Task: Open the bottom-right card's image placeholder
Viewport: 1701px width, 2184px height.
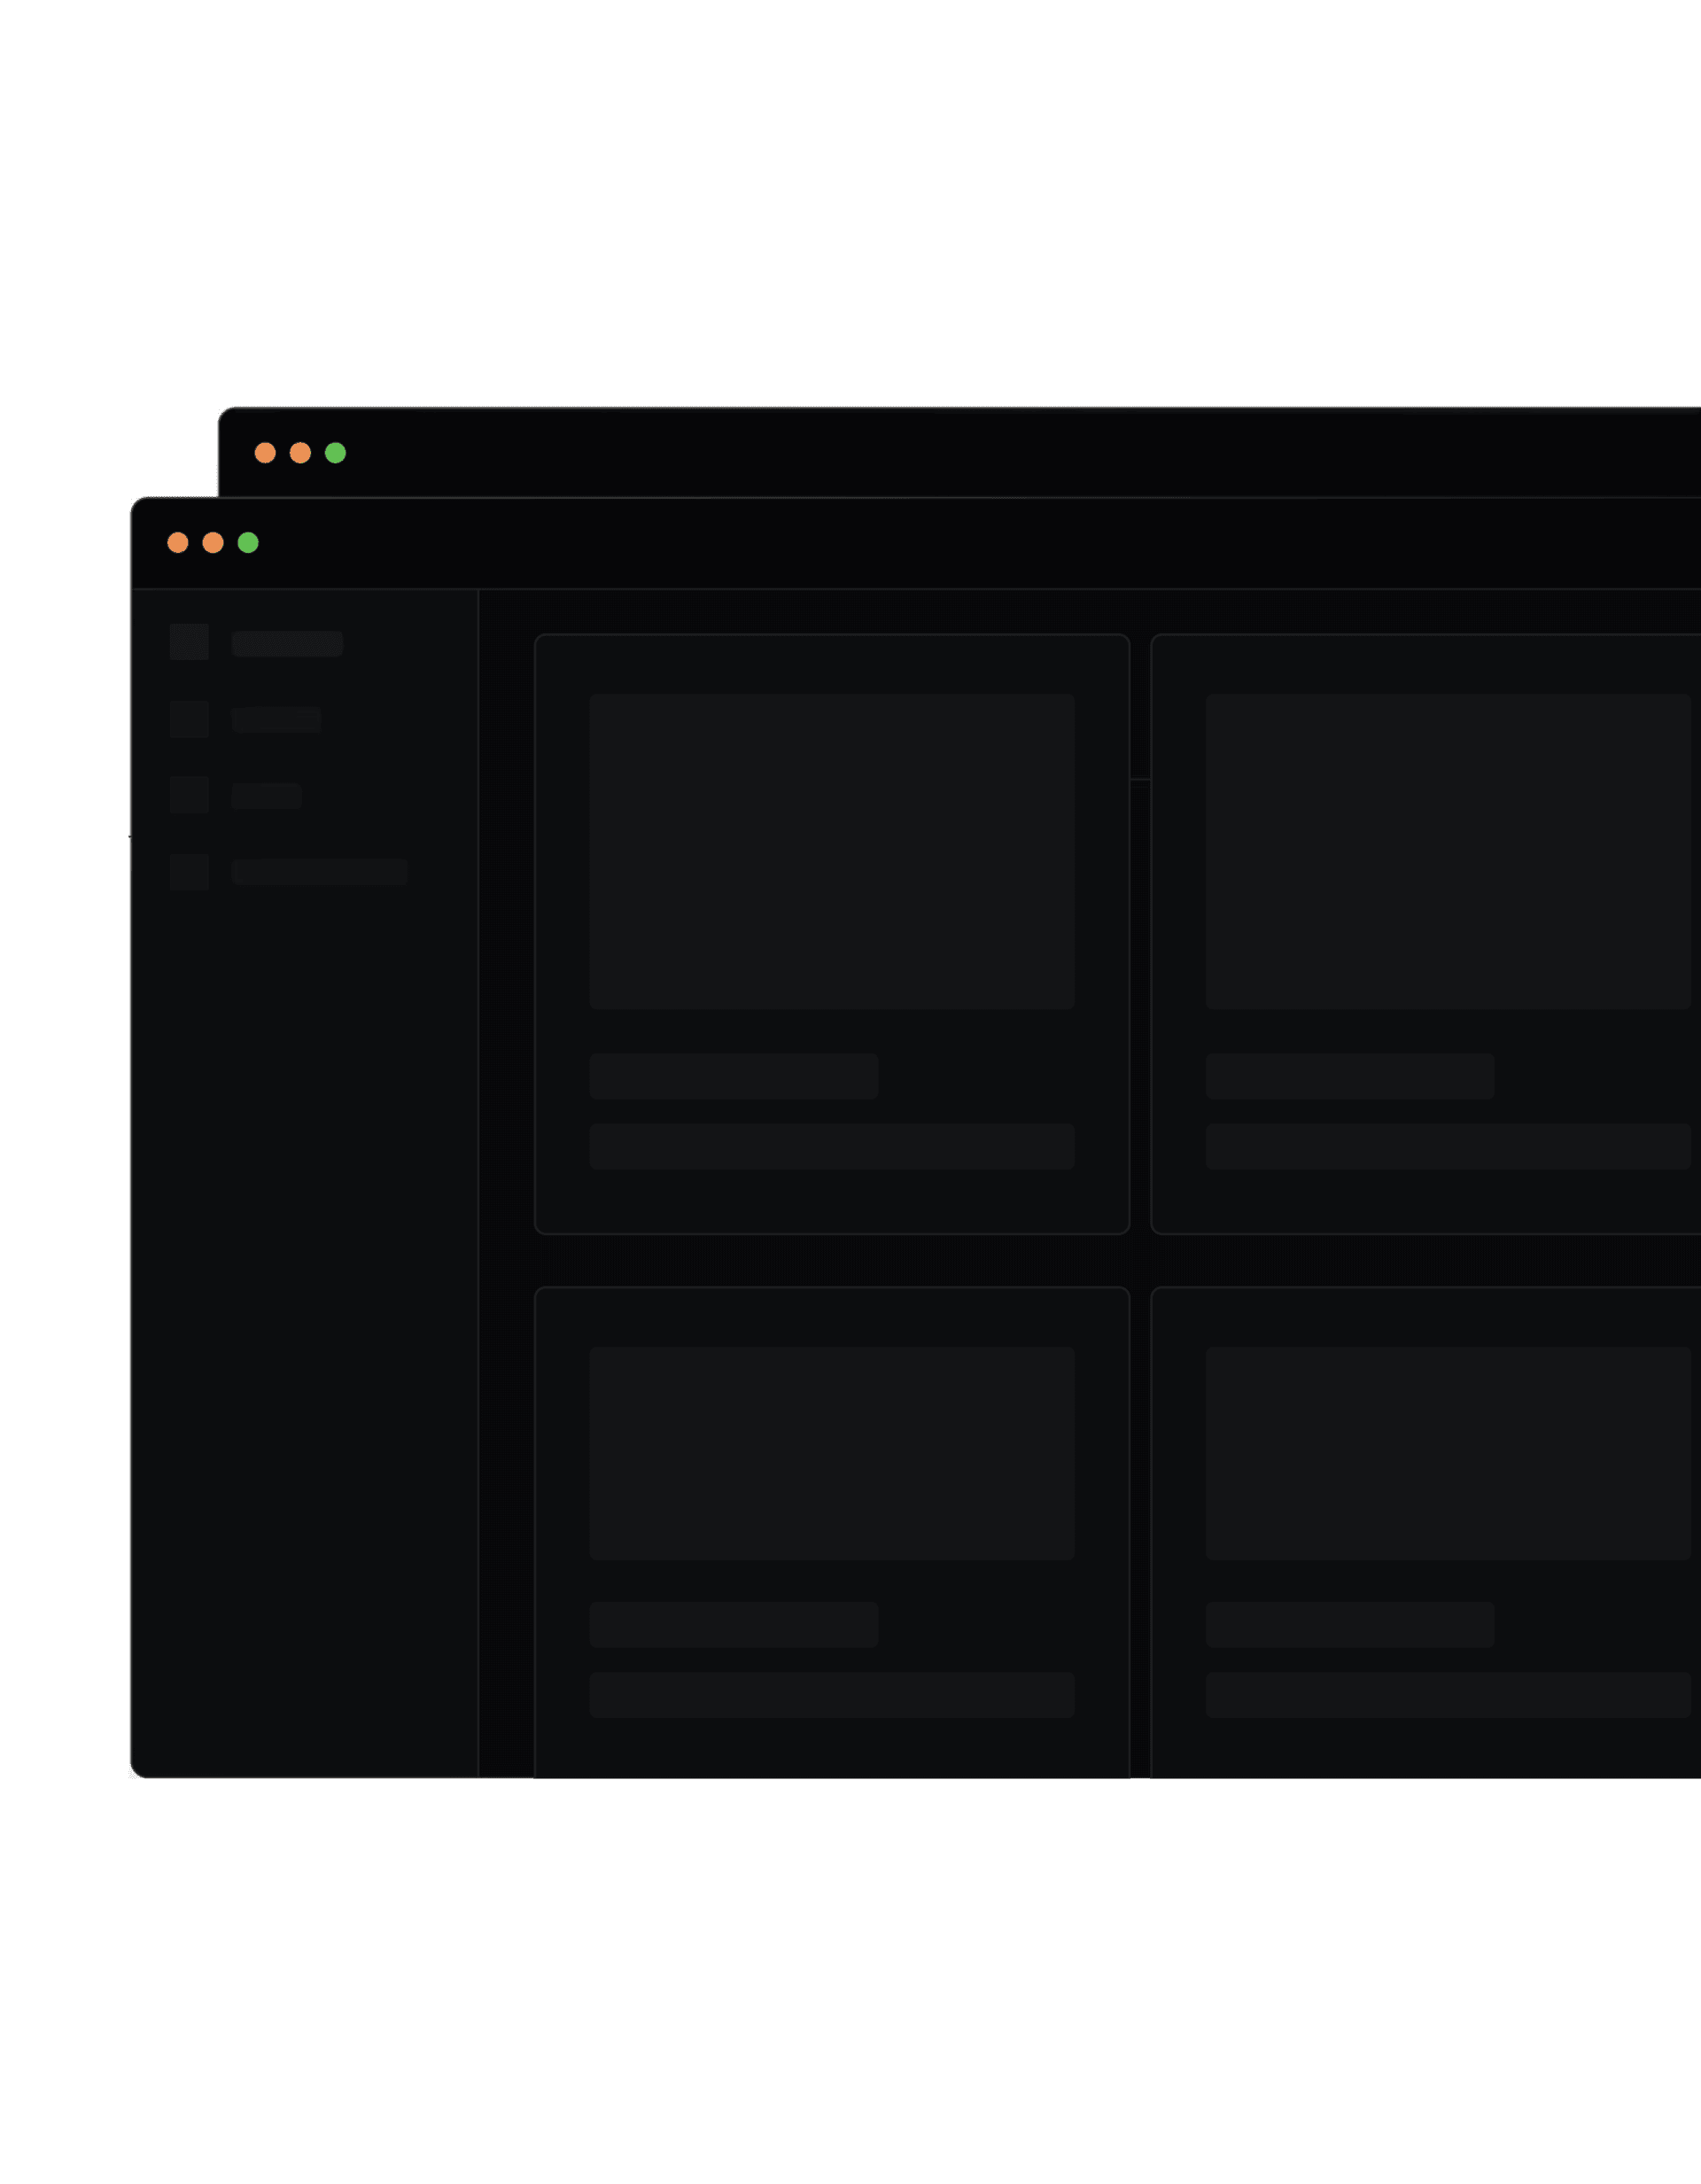Action: 1447,1453
